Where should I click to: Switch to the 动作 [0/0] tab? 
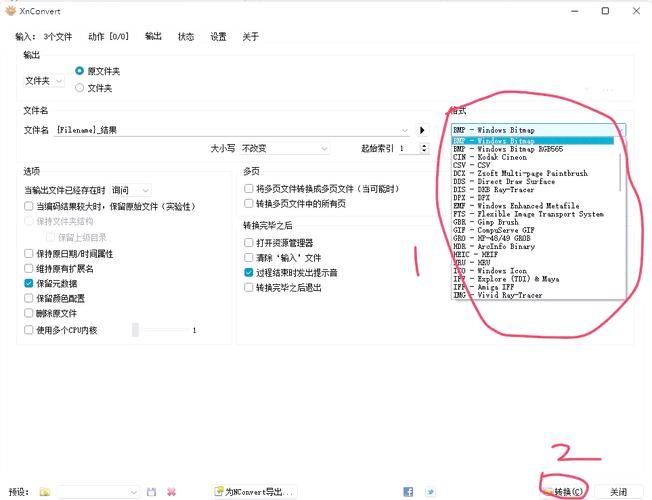click(109, 37)
